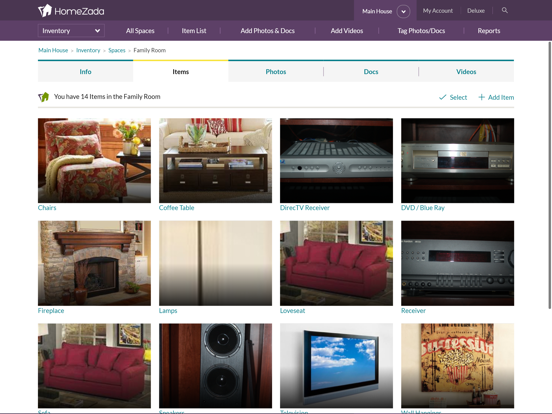Click the Coffee Table item label
This screenshot has height=414, width=552.
[x=176, y=208]
